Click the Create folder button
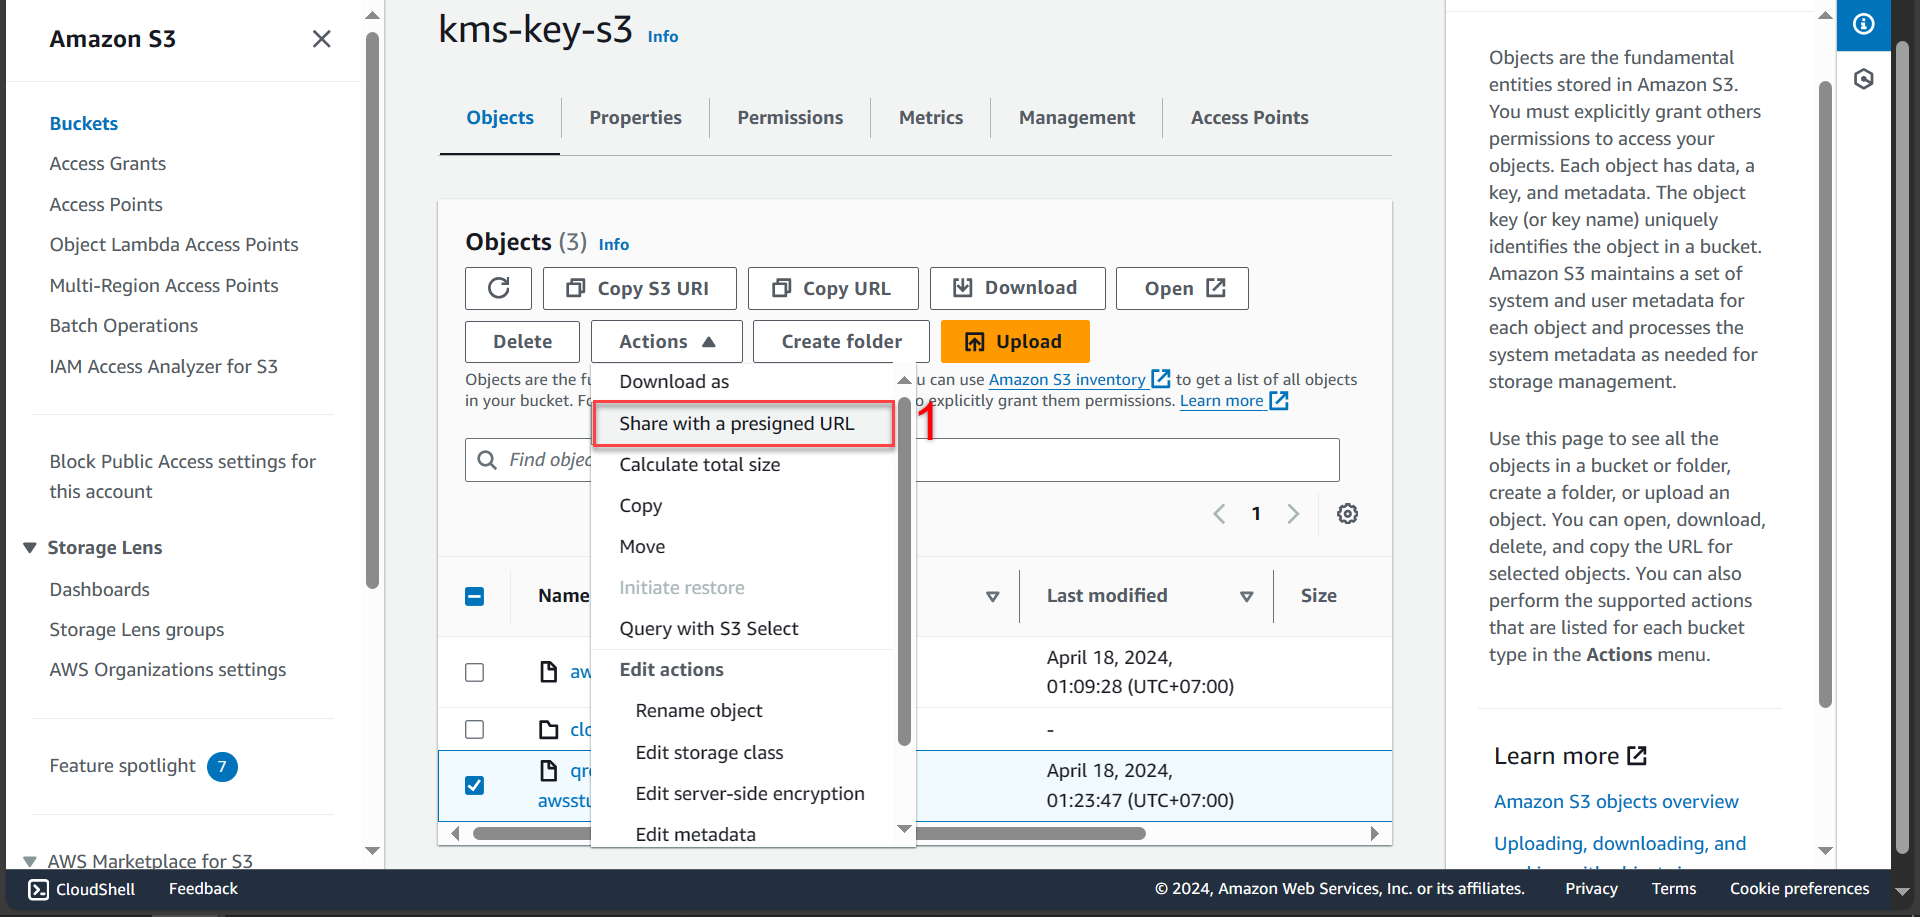This screenshot has height=917, width=1920. [x=841, y=341]
